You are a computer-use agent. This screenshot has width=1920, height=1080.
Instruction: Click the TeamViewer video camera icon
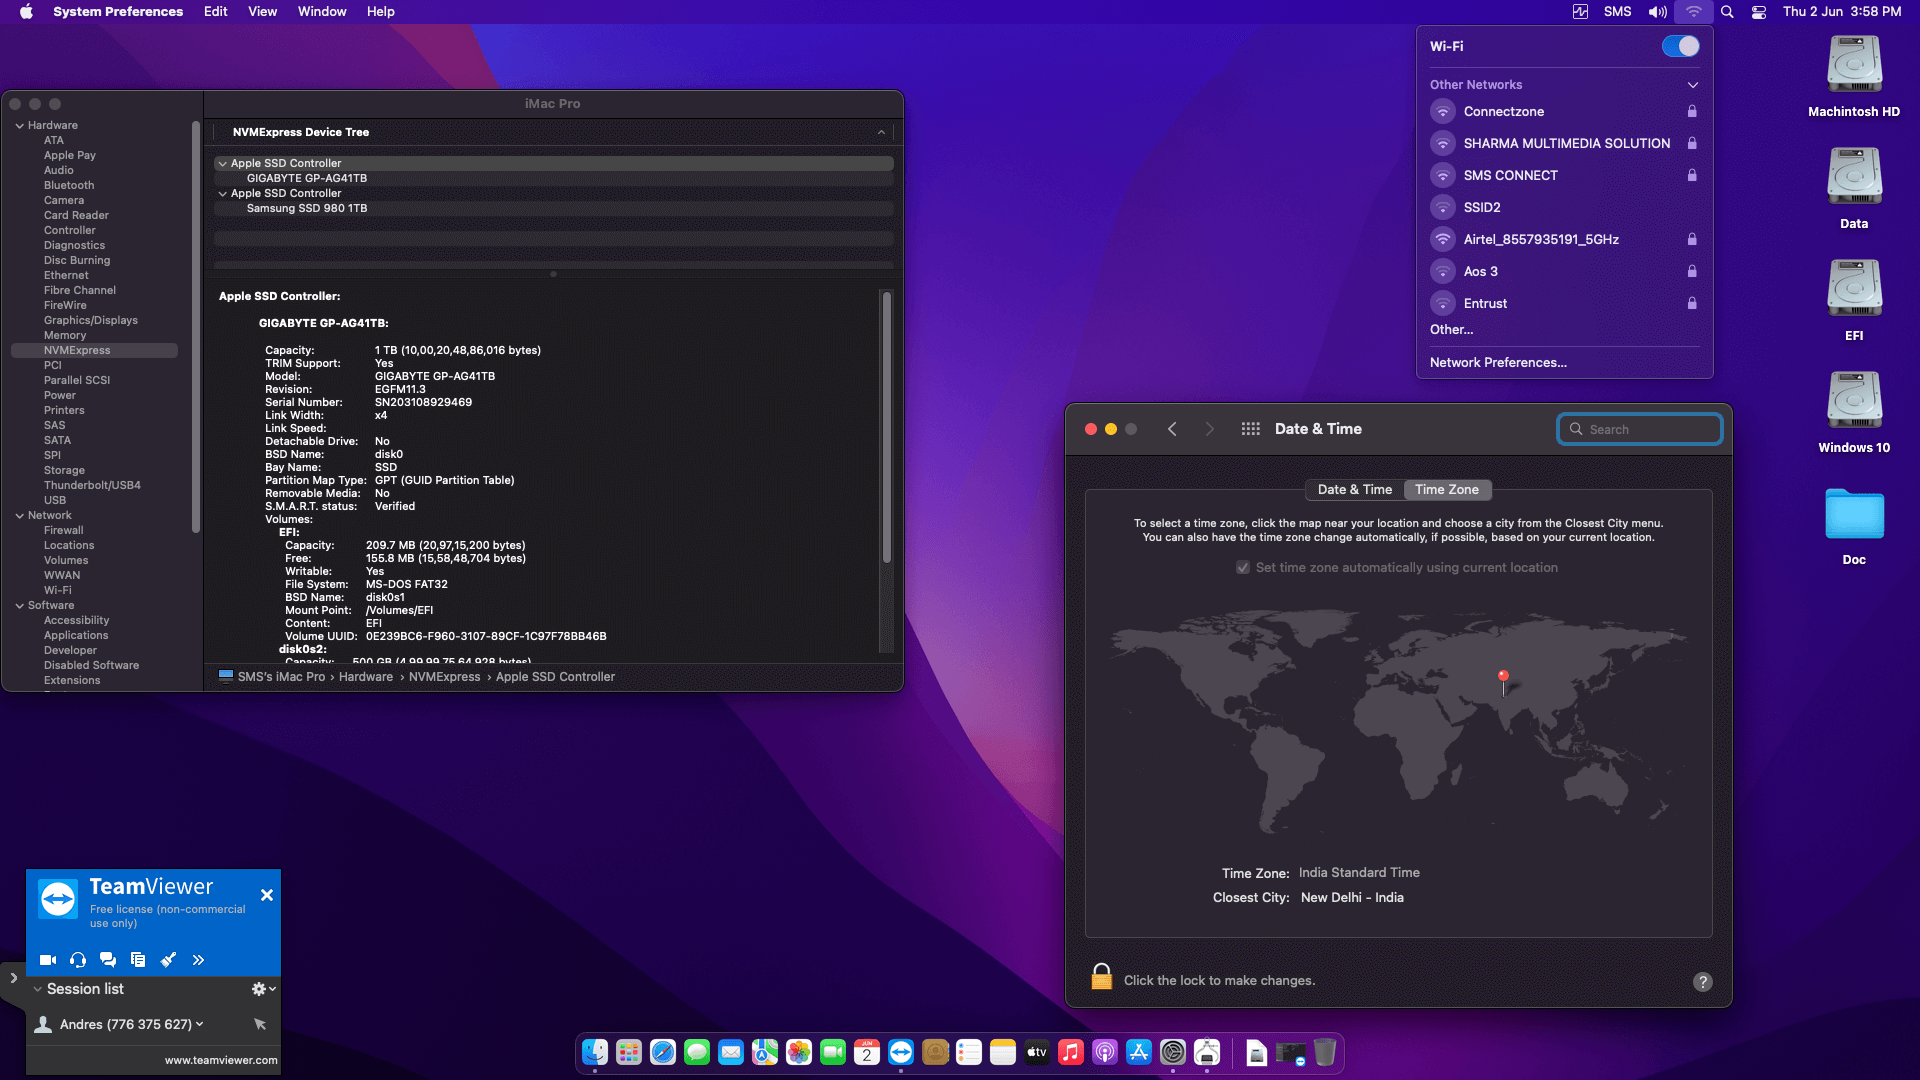(47, 960)
